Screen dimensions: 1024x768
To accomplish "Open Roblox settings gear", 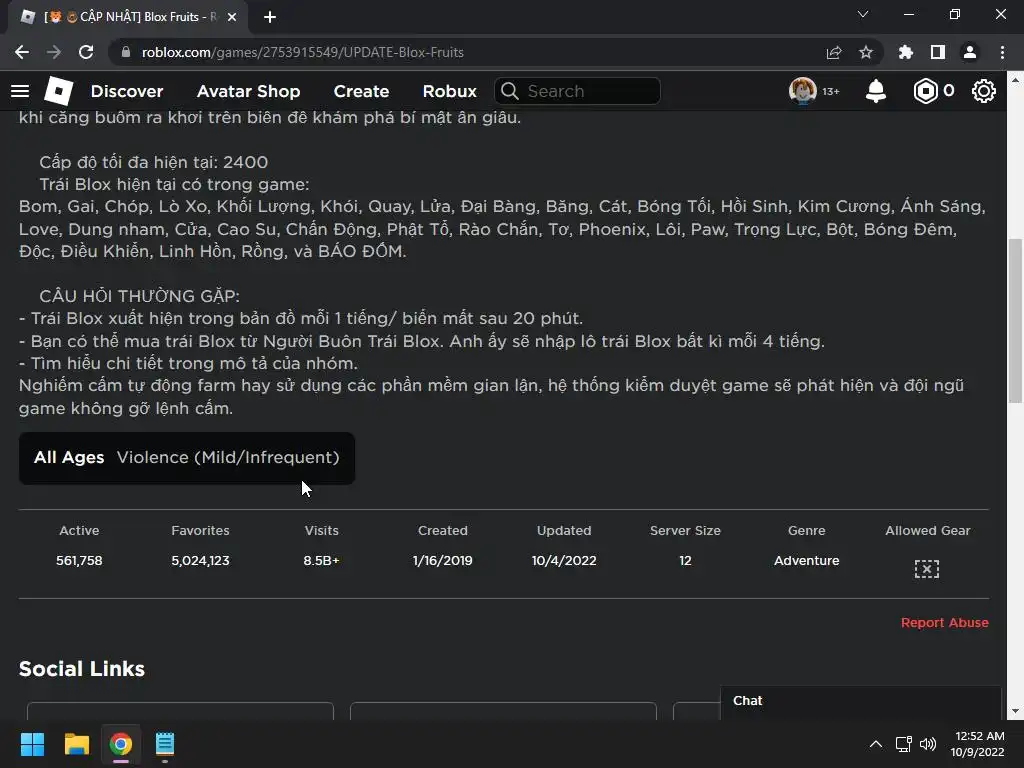I will [984, 91].
